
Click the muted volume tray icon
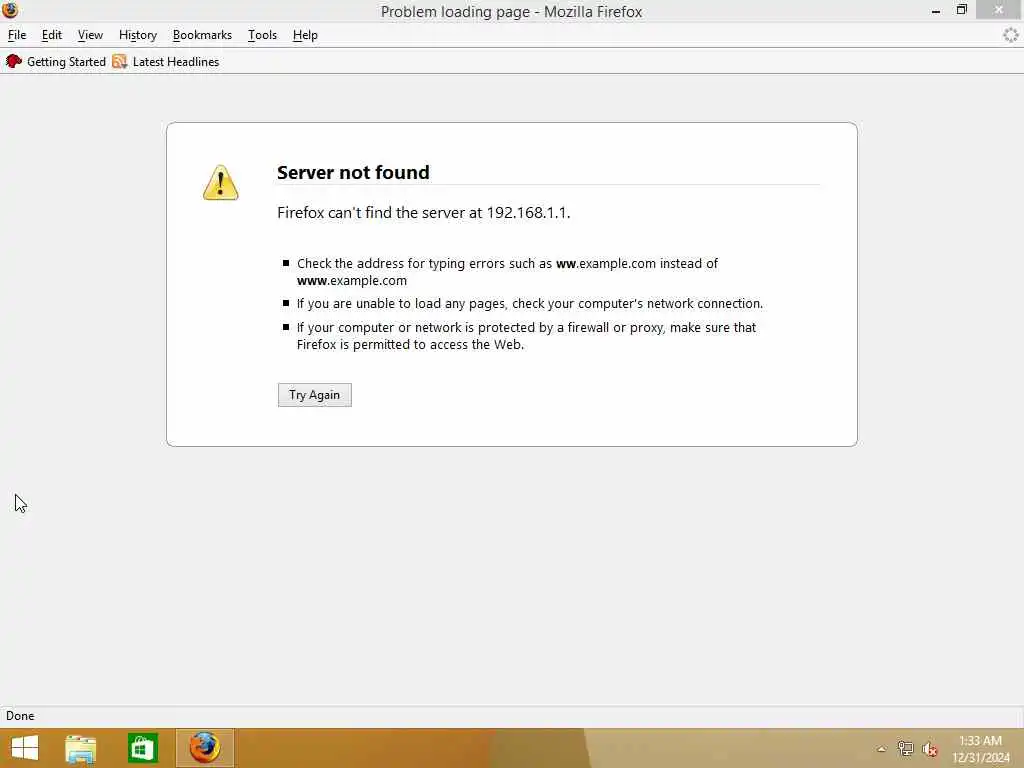point(930,749)
